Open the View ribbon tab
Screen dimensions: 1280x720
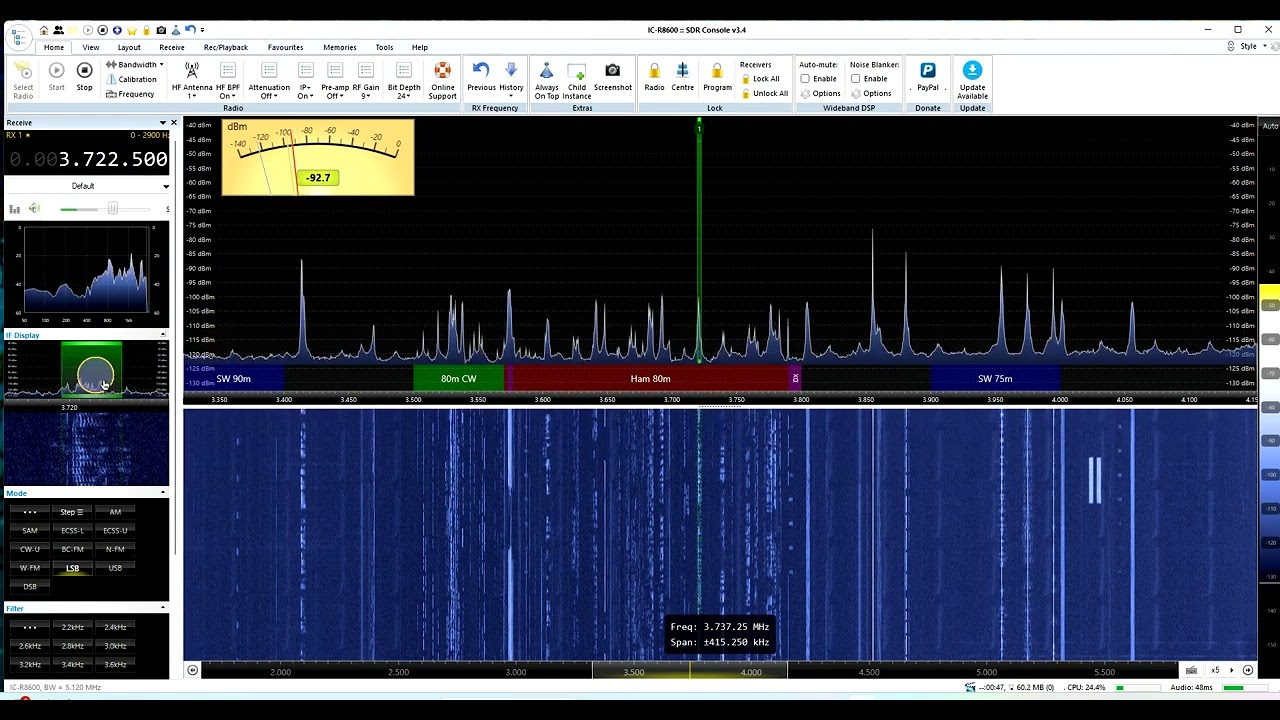coord(90,47)
